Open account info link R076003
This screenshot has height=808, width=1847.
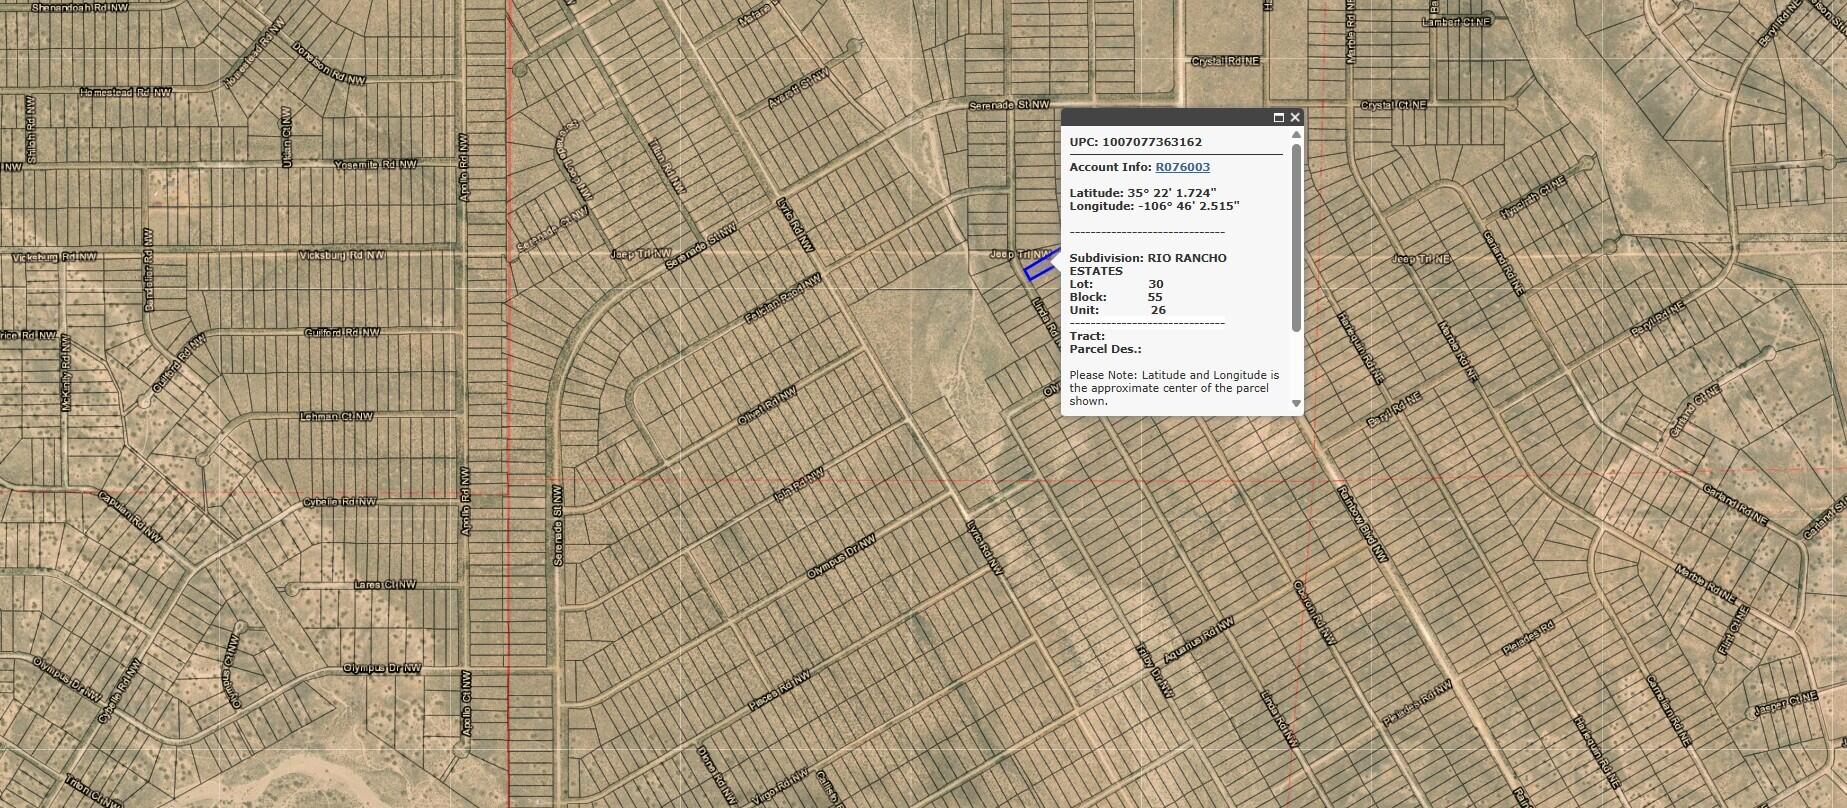pos(1182,167)
